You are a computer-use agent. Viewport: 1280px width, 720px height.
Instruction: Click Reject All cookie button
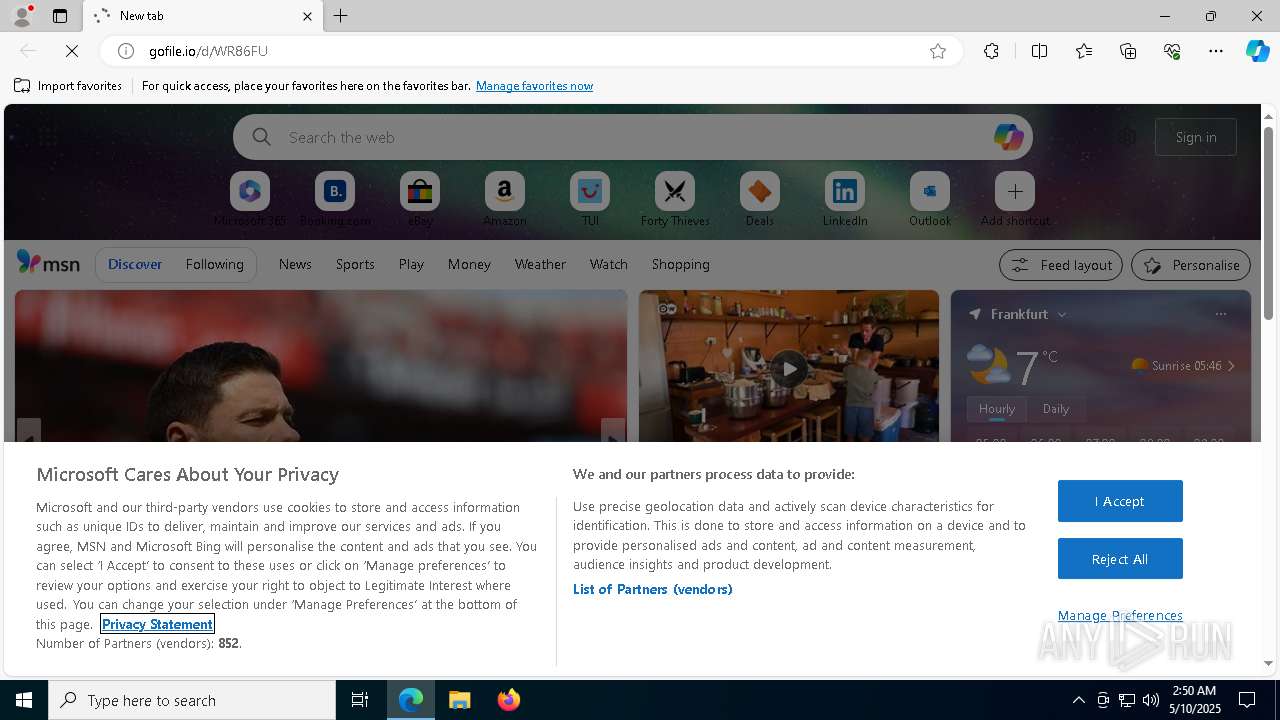click(1120, 559)
